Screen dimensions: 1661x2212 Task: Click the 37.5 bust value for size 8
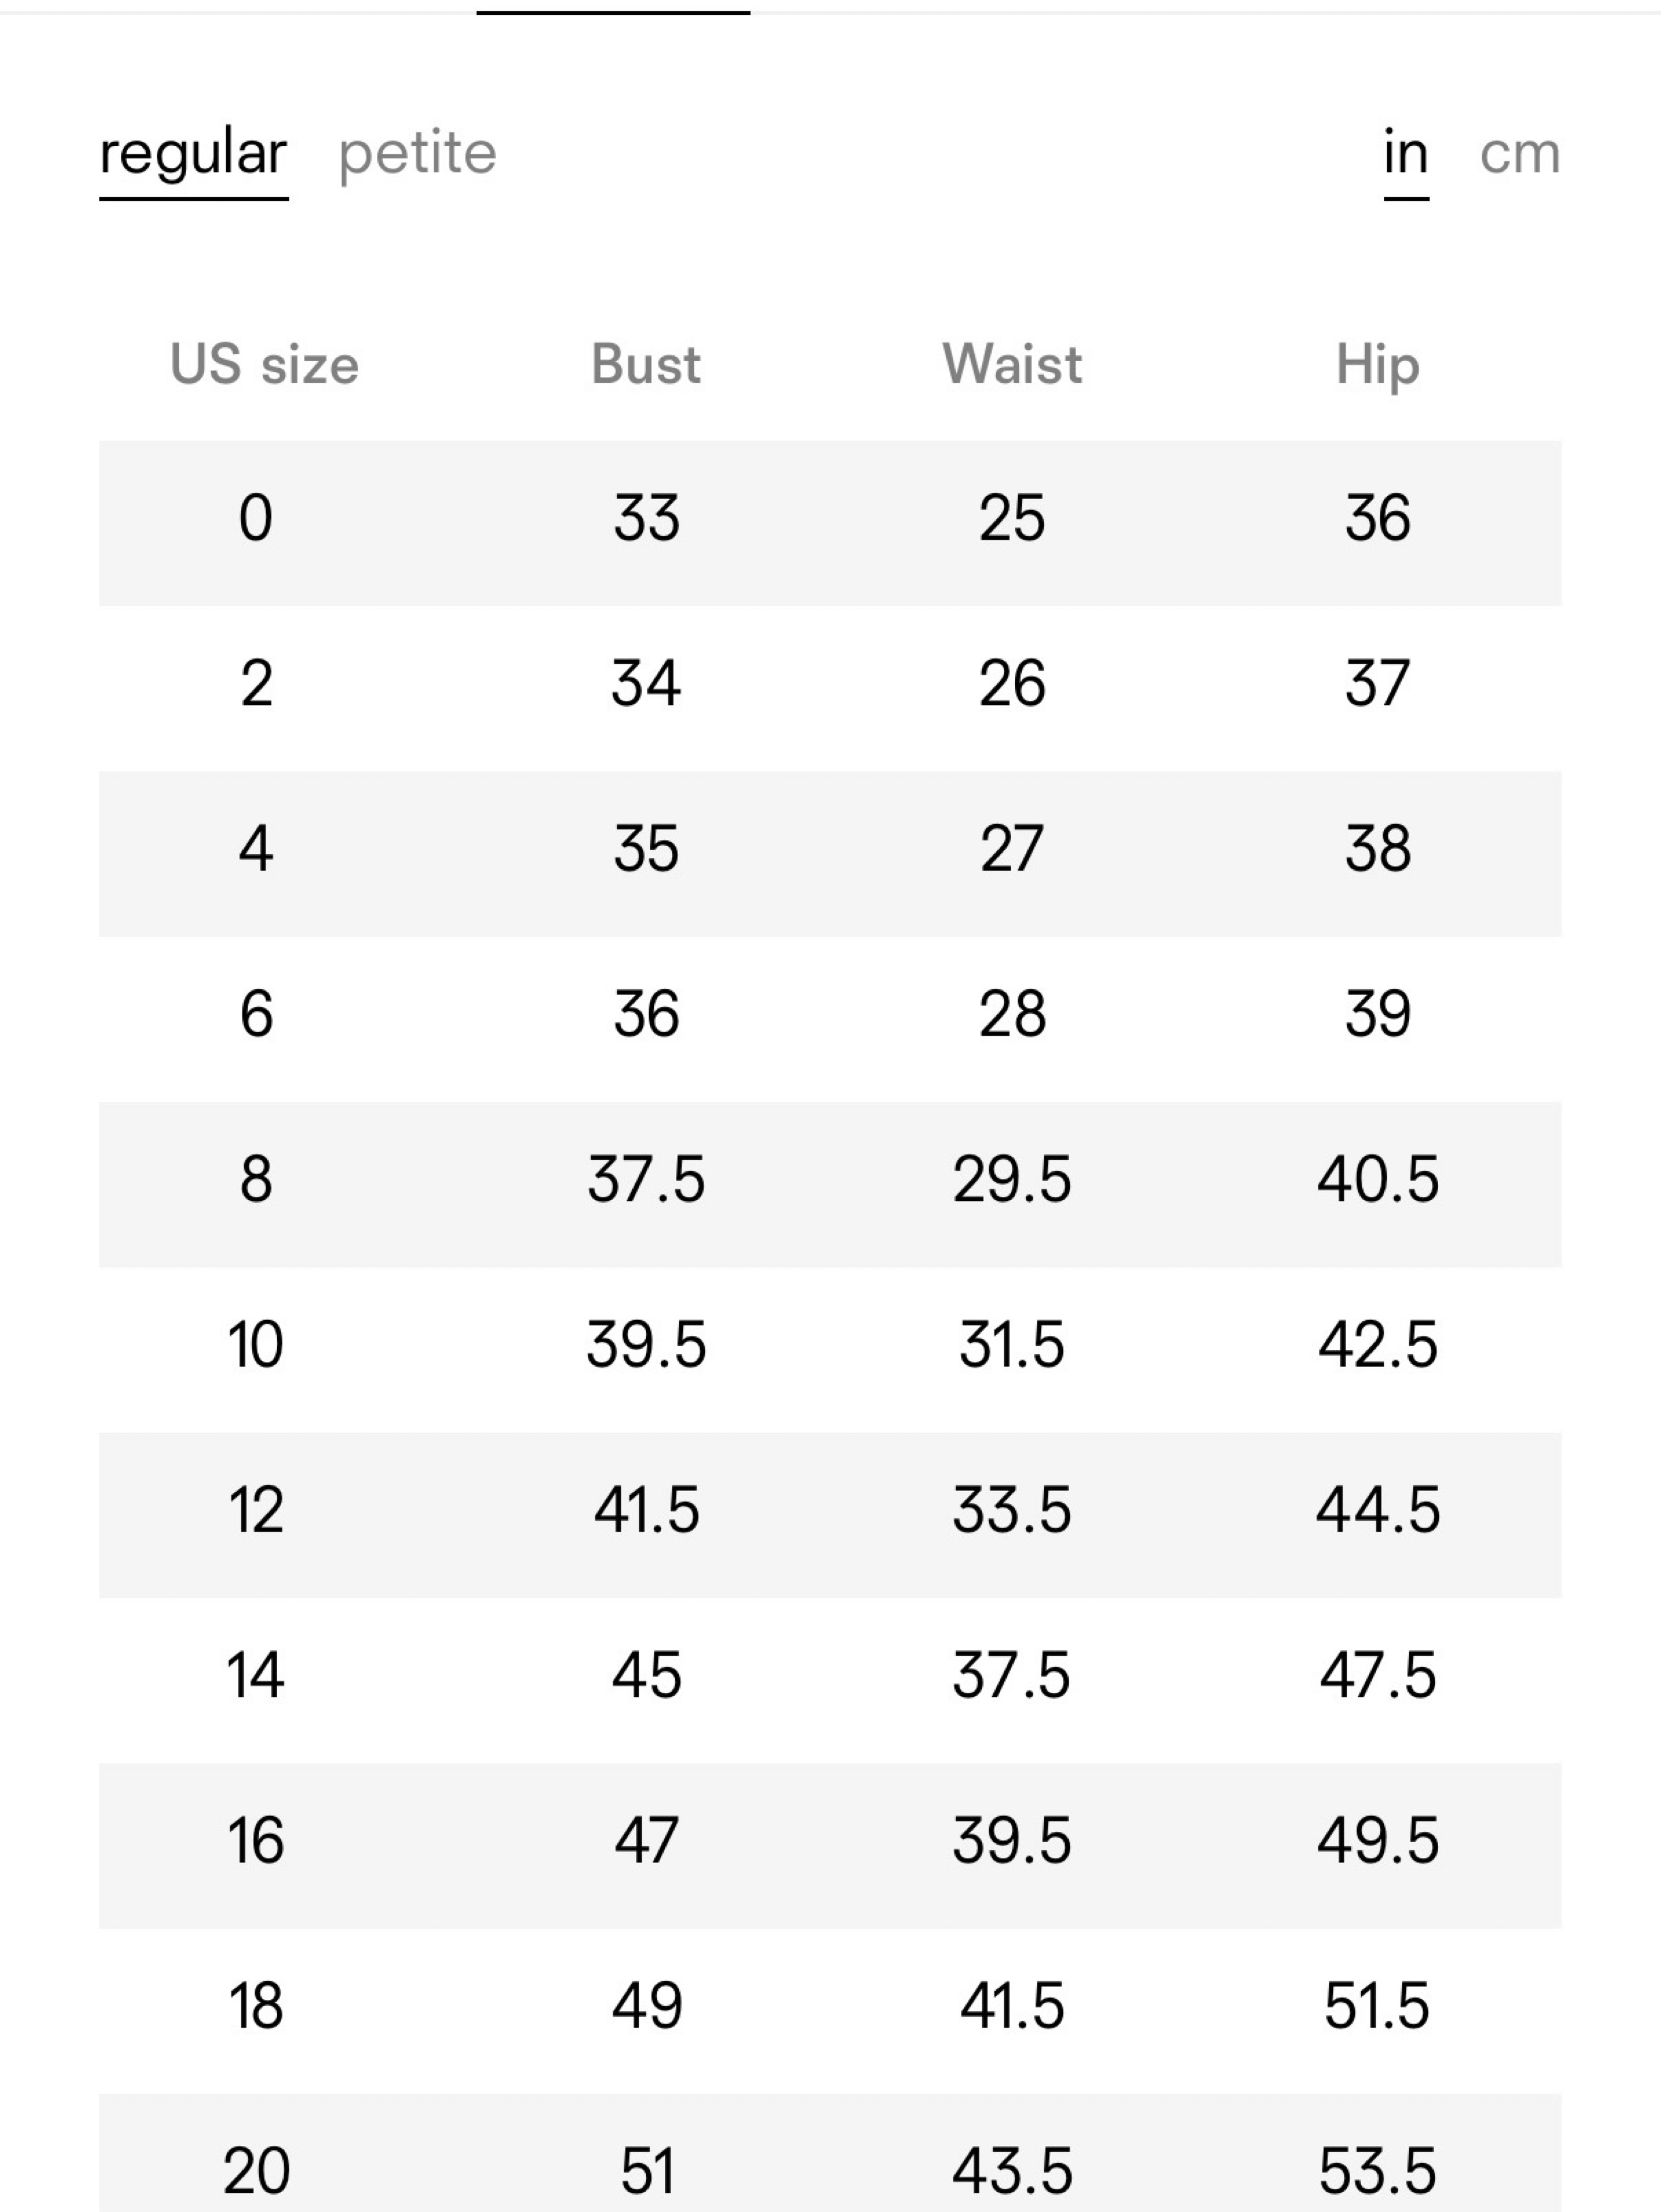pyautogui.click(x=646, y=1180)
